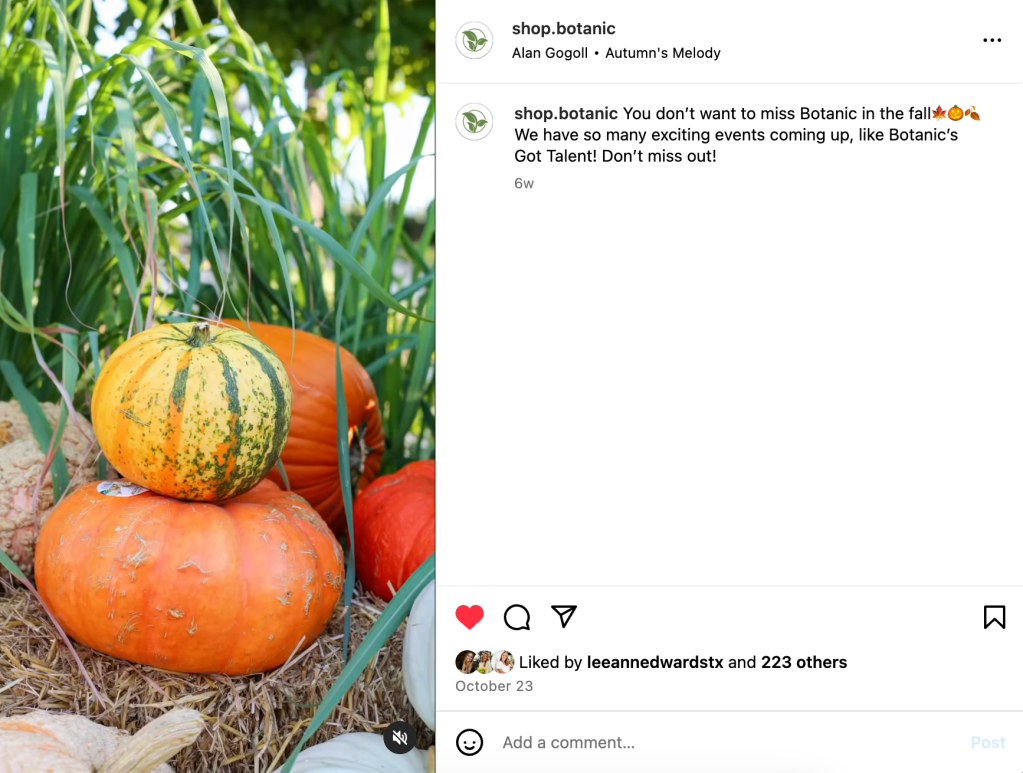Unlike the post with red heart
1023x773 pixels.
click(470, 616)
